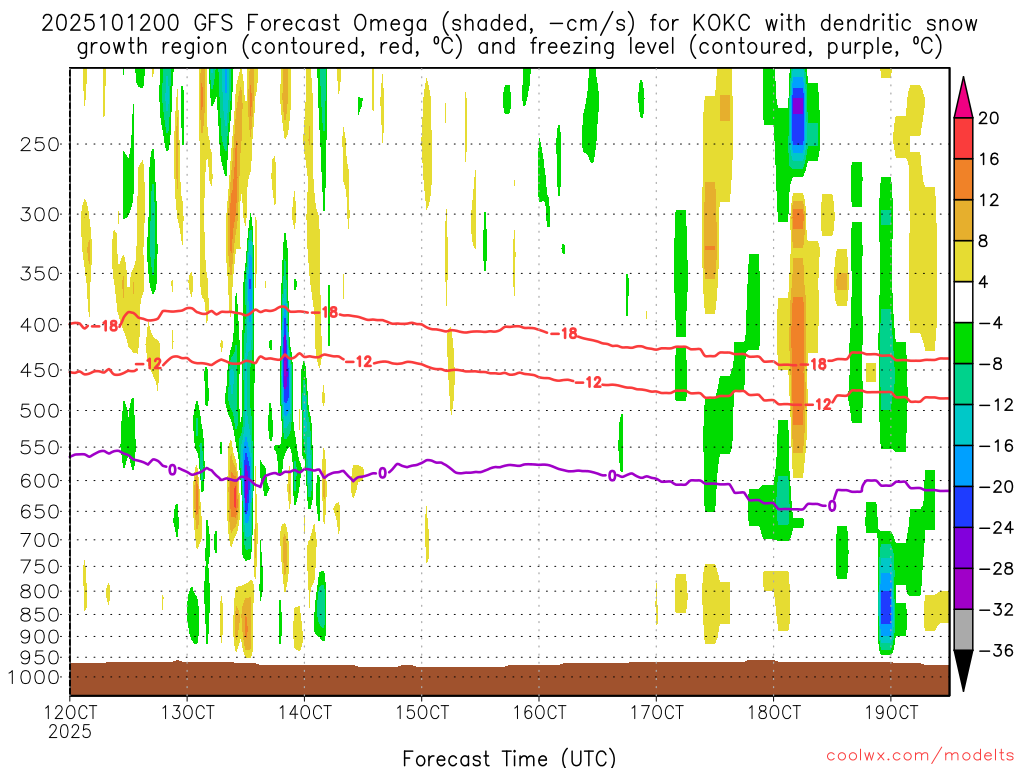Select the 18OCT tick label
Viewport: 1024px width, 768px height.
(x=773, y=713)
